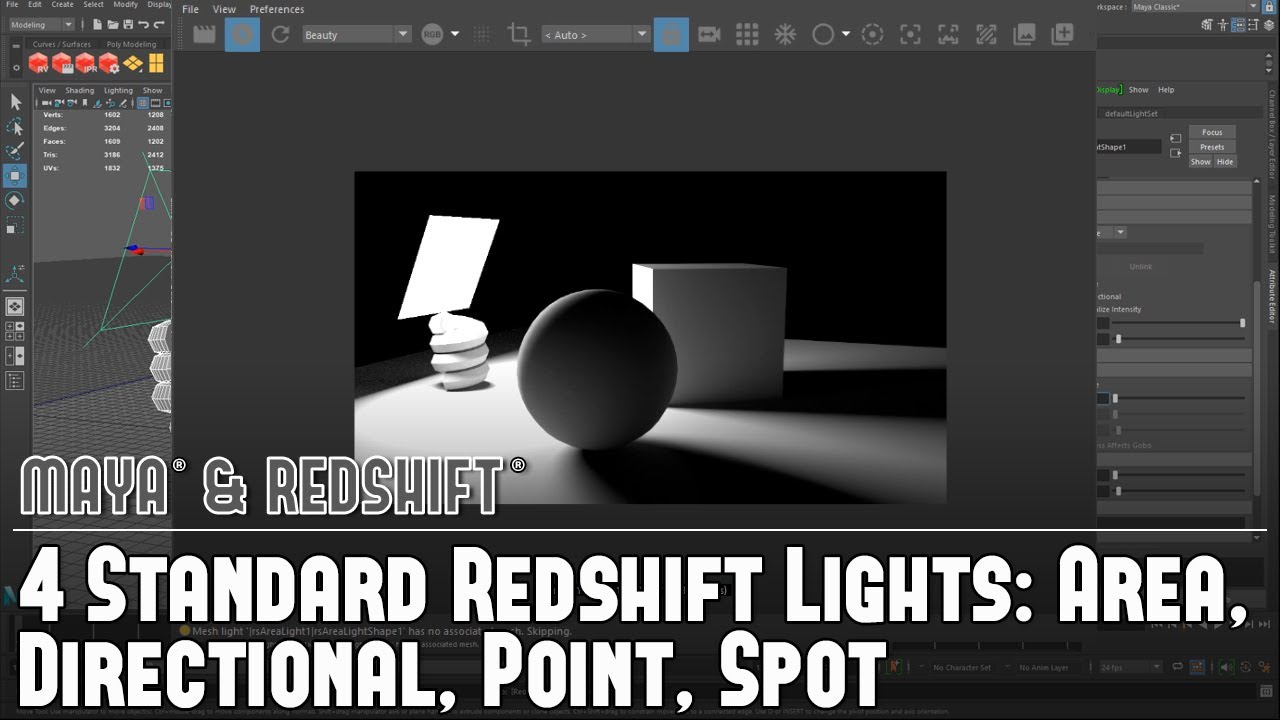The width and height of the screenshot is (1280, 720).
Task: Click the Presets button
Action: tap(1212, 147)
